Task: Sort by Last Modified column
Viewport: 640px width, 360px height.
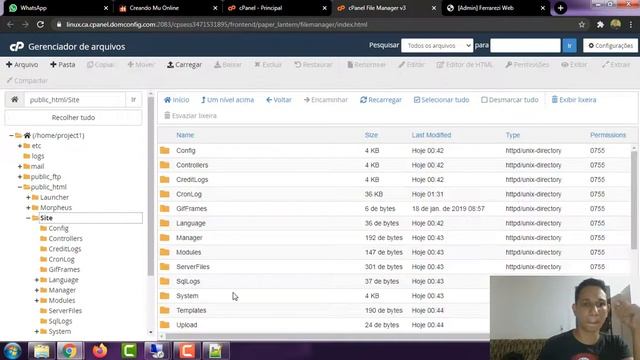Action: coord(431,135)
